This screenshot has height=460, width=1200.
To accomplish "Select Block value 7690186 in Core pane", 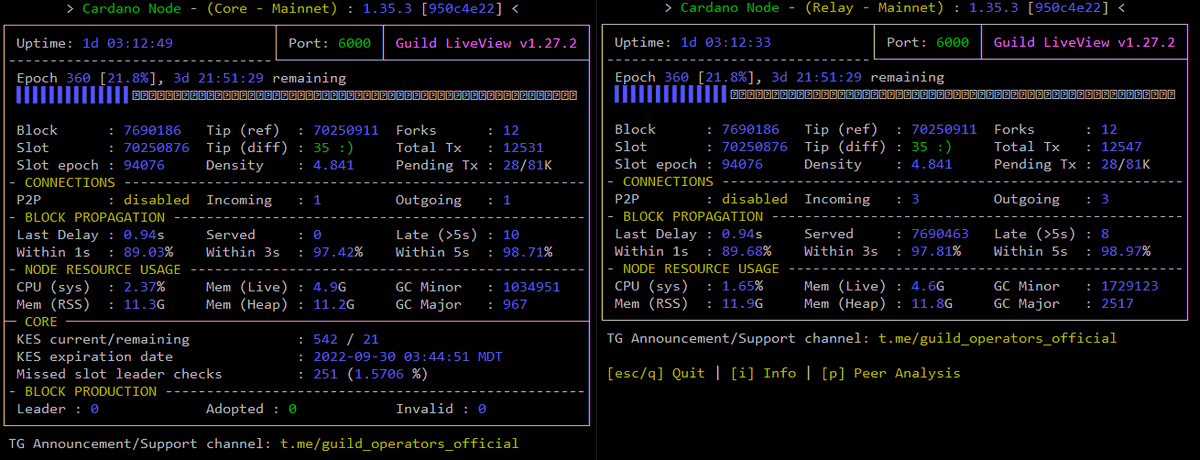I will [x=152, y=130].
